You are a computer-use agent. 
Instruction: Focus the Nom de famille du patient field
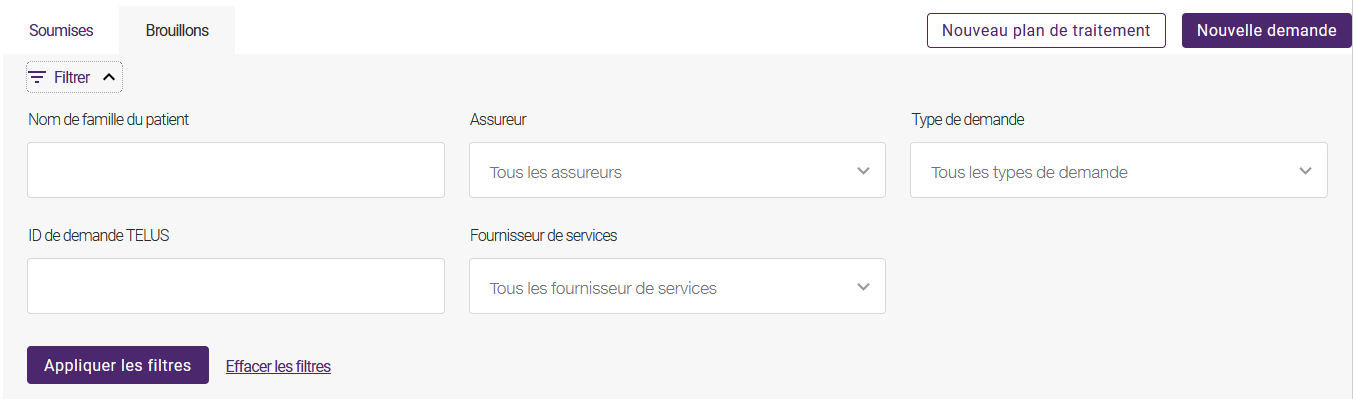pos(236,170)
